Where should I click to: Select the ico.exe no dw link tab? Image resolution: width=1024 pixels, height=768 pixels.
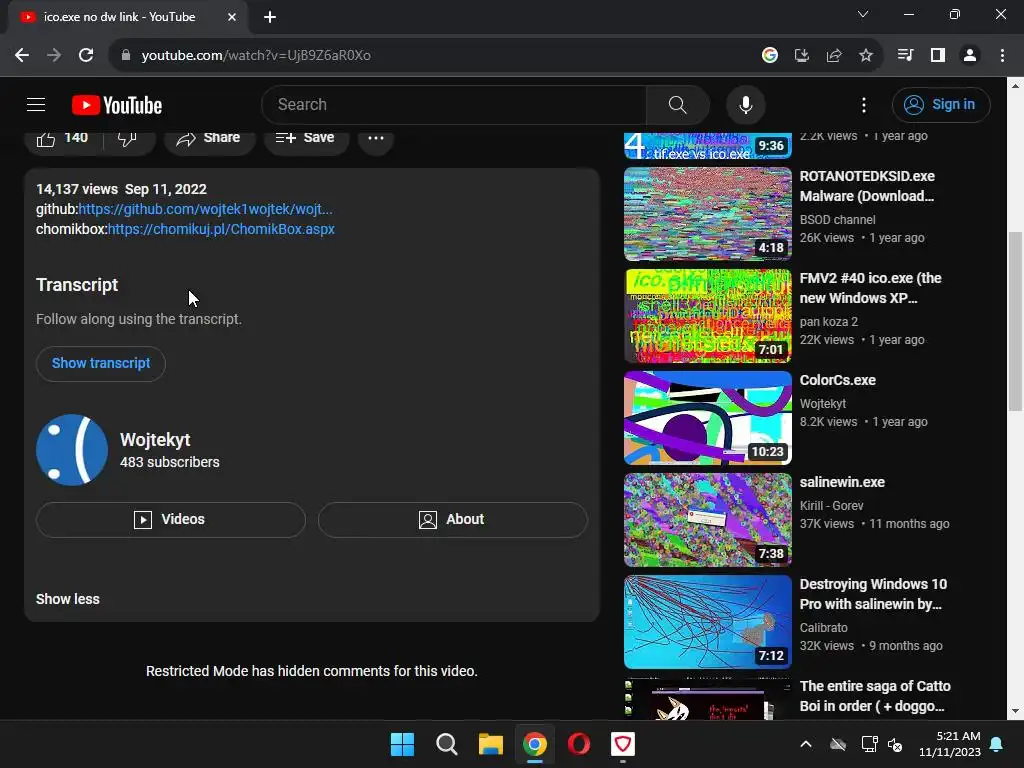pyautogui.click(x=119, y=17)
